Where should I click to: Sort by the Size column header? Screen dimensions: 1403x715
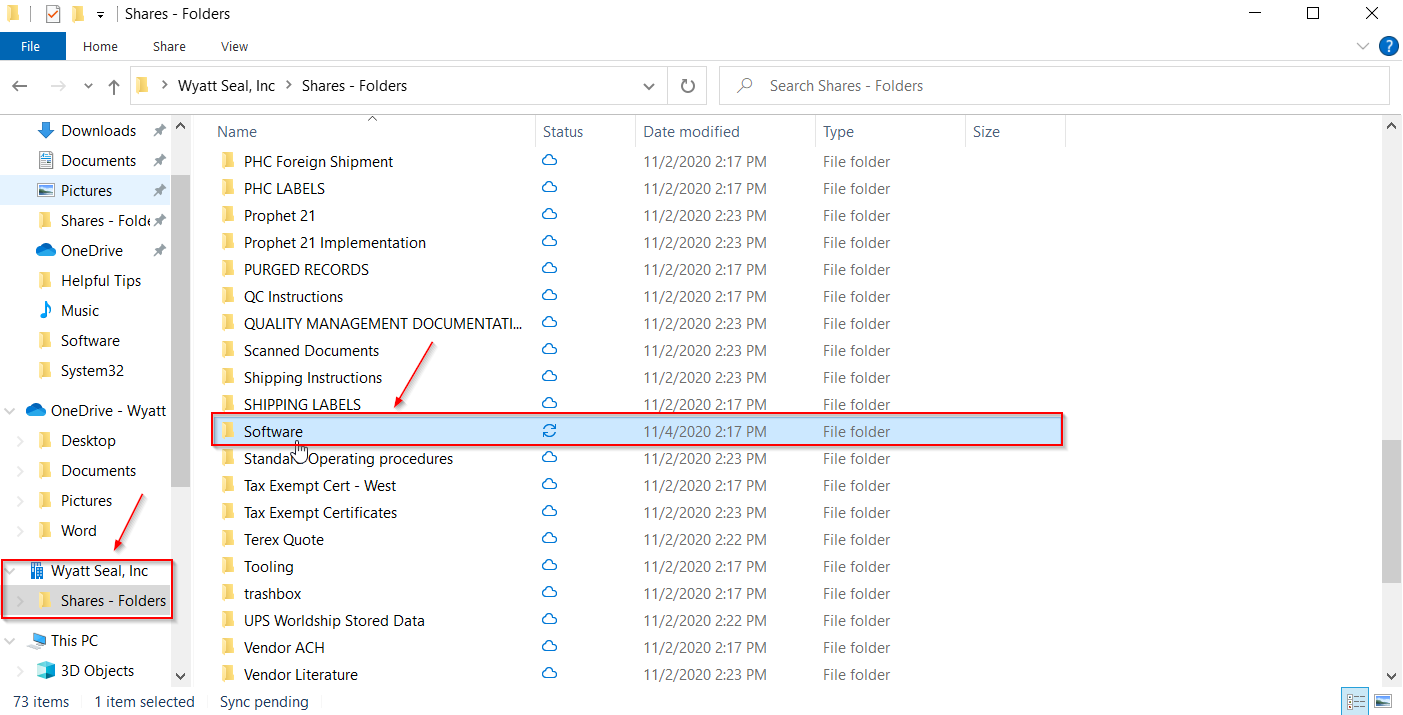[x=986, y=132]
